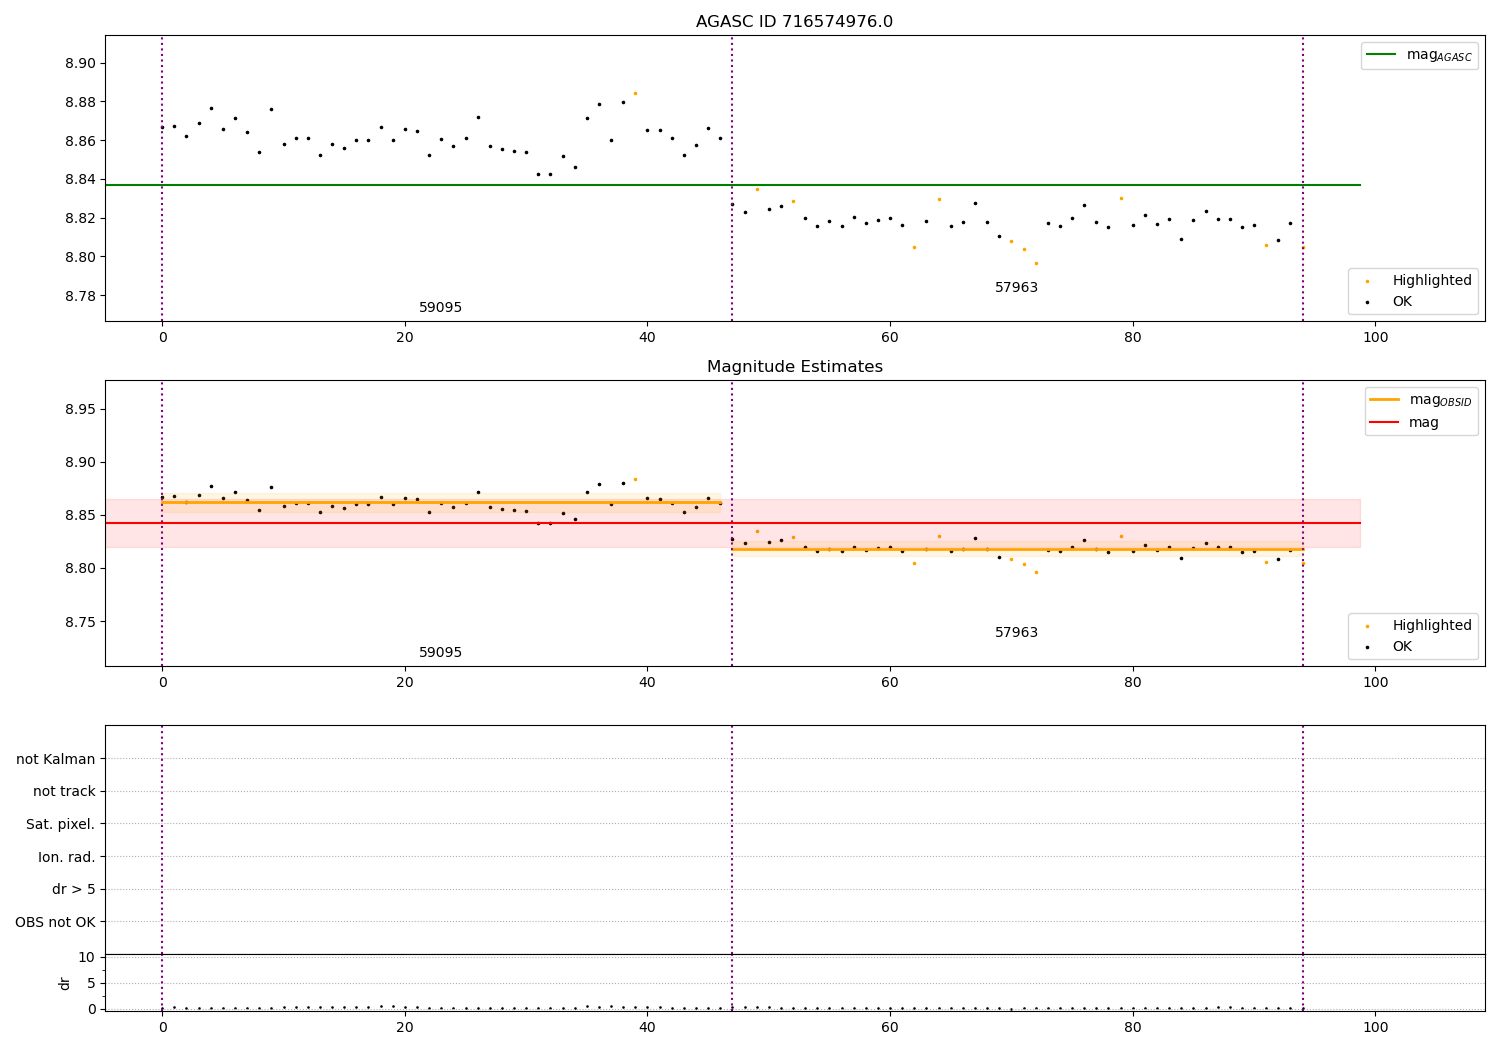Viewport: 1500px width, 1050px height.
Task: Click the 'OBS not OK' axis label
Action: (x=55, y=922)
